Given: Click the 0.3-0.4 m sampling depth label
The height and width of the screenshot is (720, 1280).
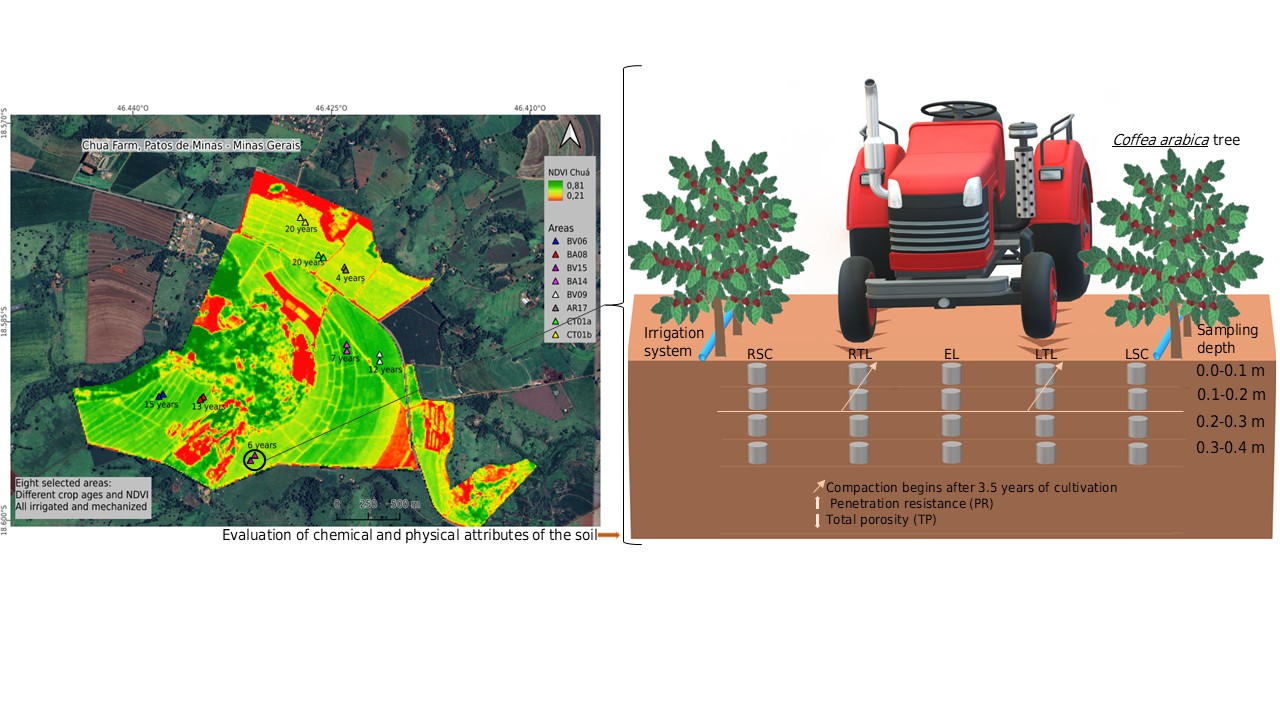Looking at the screenshot, I should click(1230, 447).
